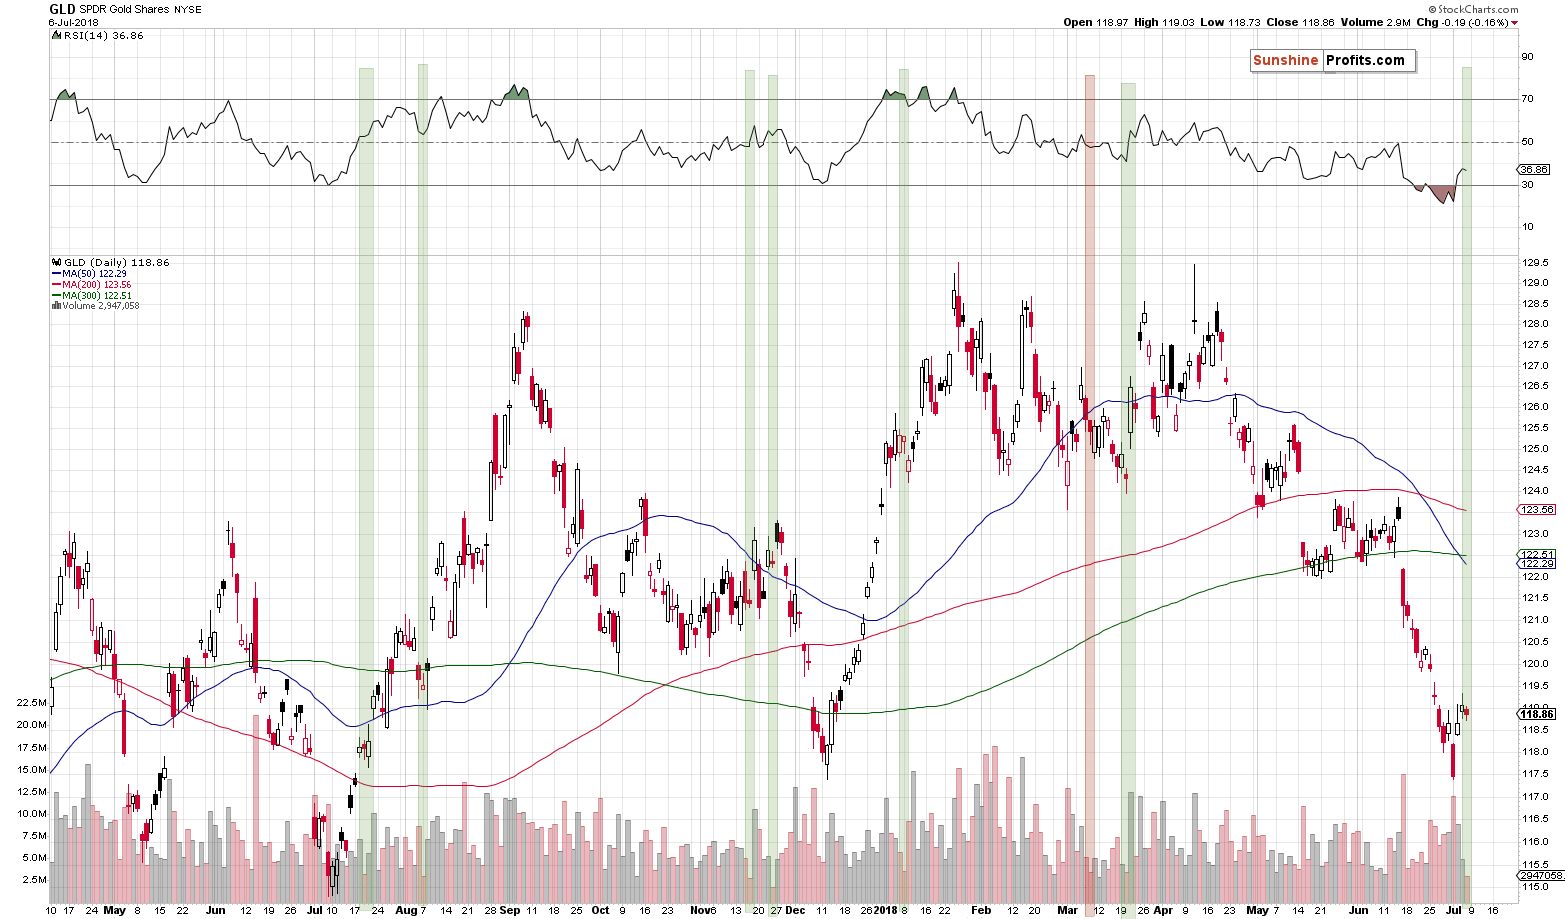
Task: Click the RSI 10 level label
Action: (1527, 227)
